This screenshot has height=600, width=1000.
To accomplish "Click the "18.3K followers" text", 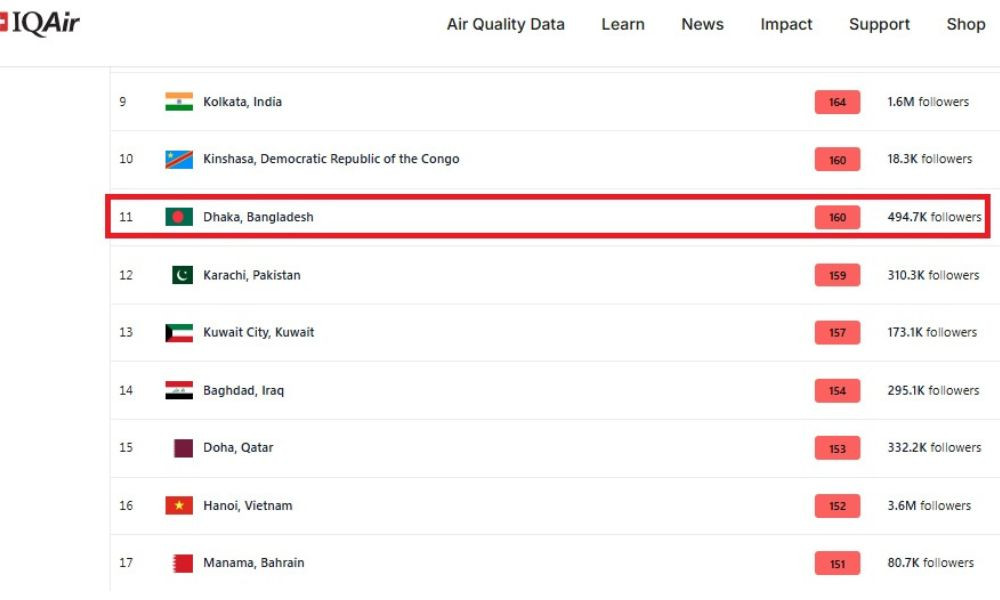I will [x=930, y=159].
